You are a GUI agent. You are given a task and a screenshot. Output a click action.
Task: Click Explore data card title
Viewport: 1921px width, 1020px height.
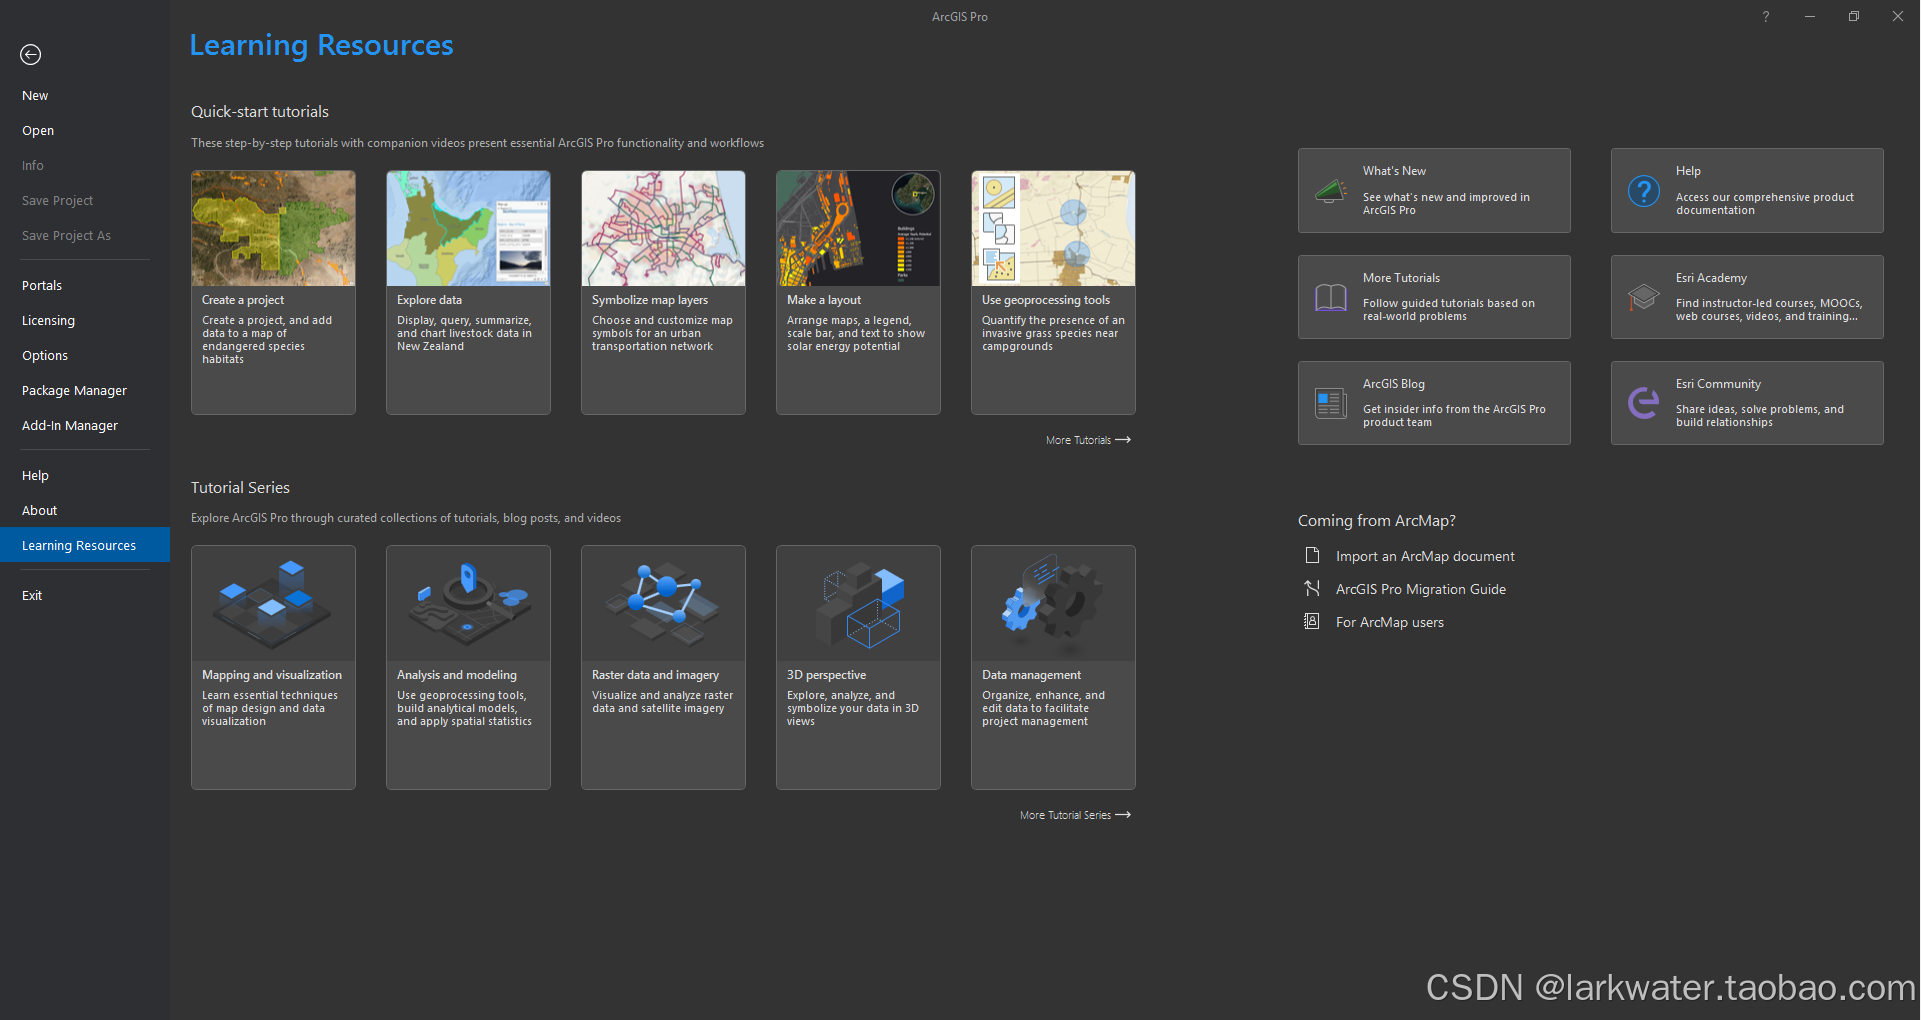pyautogui.click(x=429, y=300)
